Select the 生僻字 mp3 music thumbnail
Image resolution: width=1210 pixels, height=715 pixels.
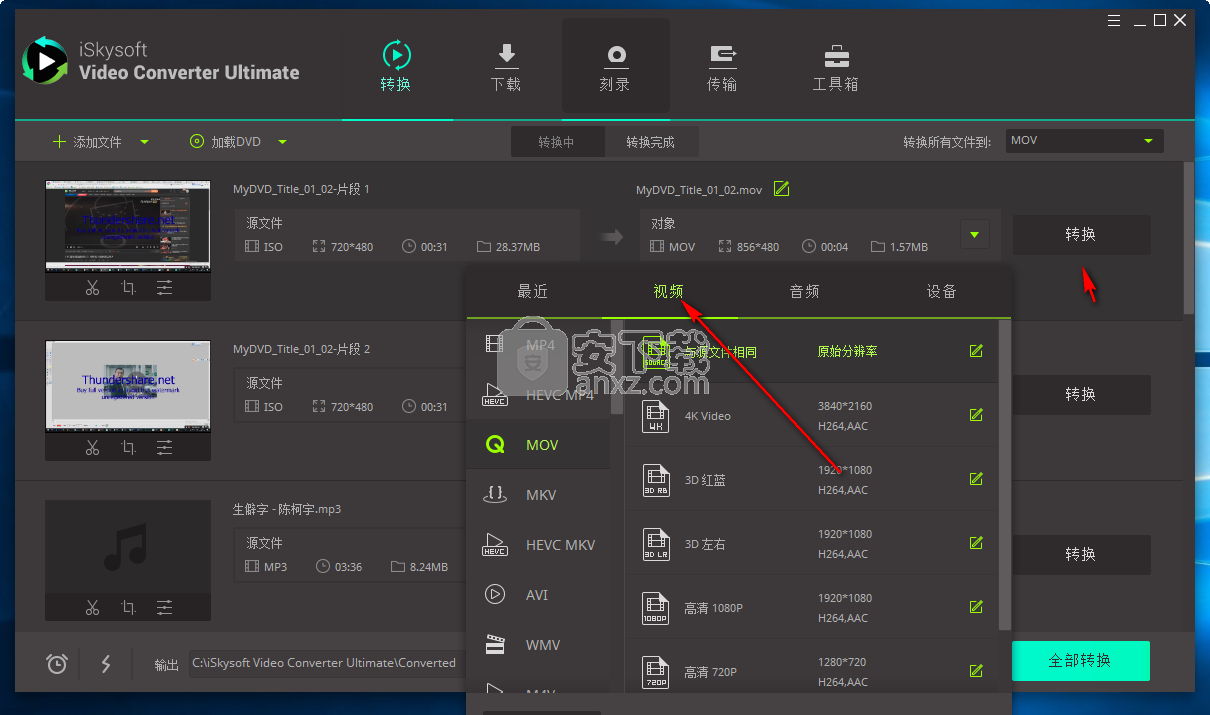tap(128, 546)
